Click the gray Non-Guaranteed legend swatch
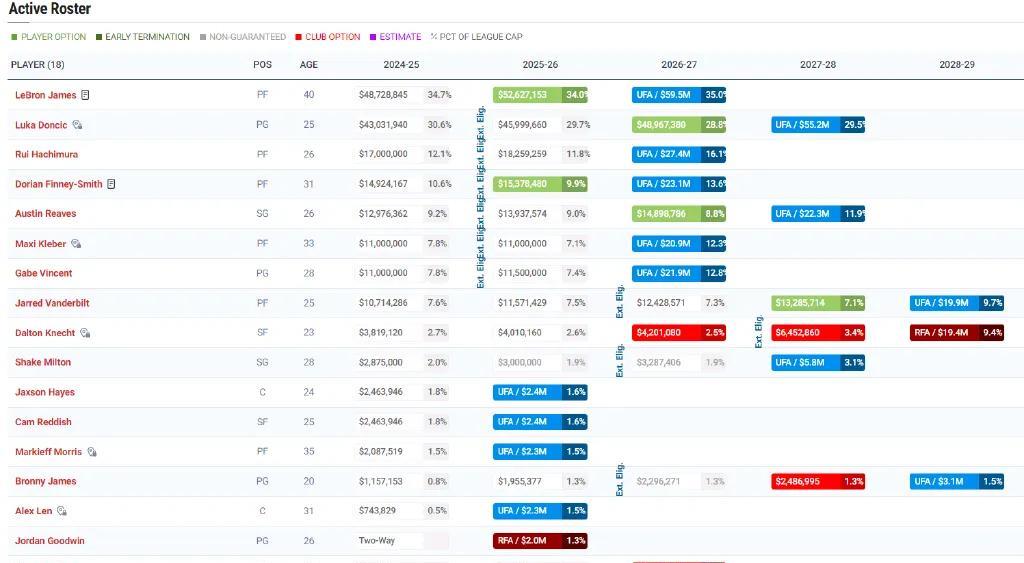 click(x=203, y=37)
